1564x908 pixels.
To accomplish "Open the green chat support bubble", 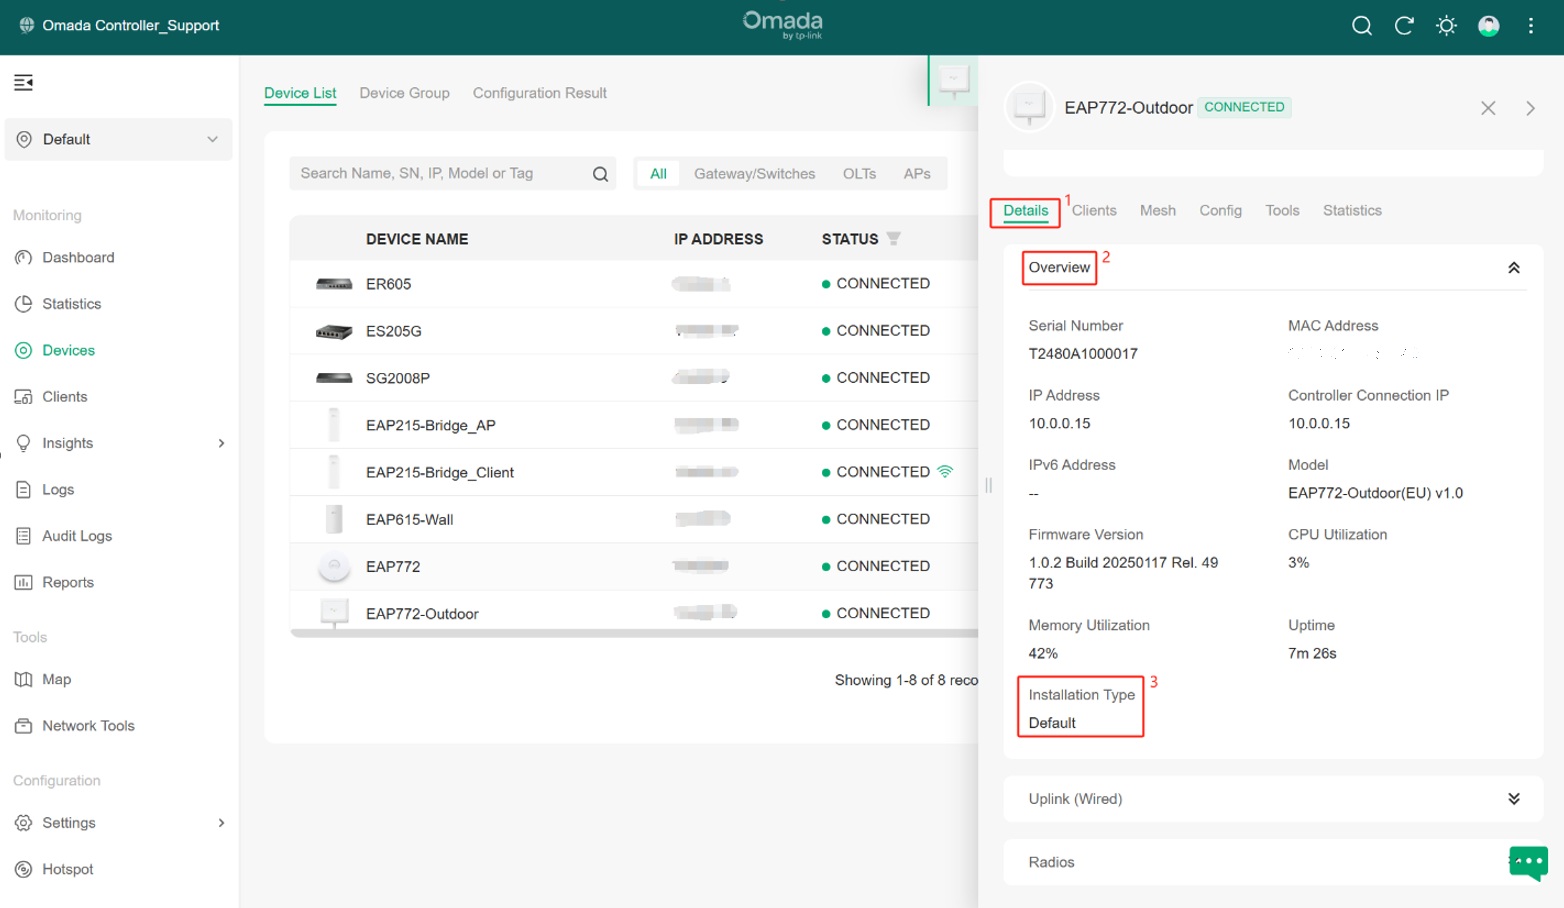I will 1528,862.
